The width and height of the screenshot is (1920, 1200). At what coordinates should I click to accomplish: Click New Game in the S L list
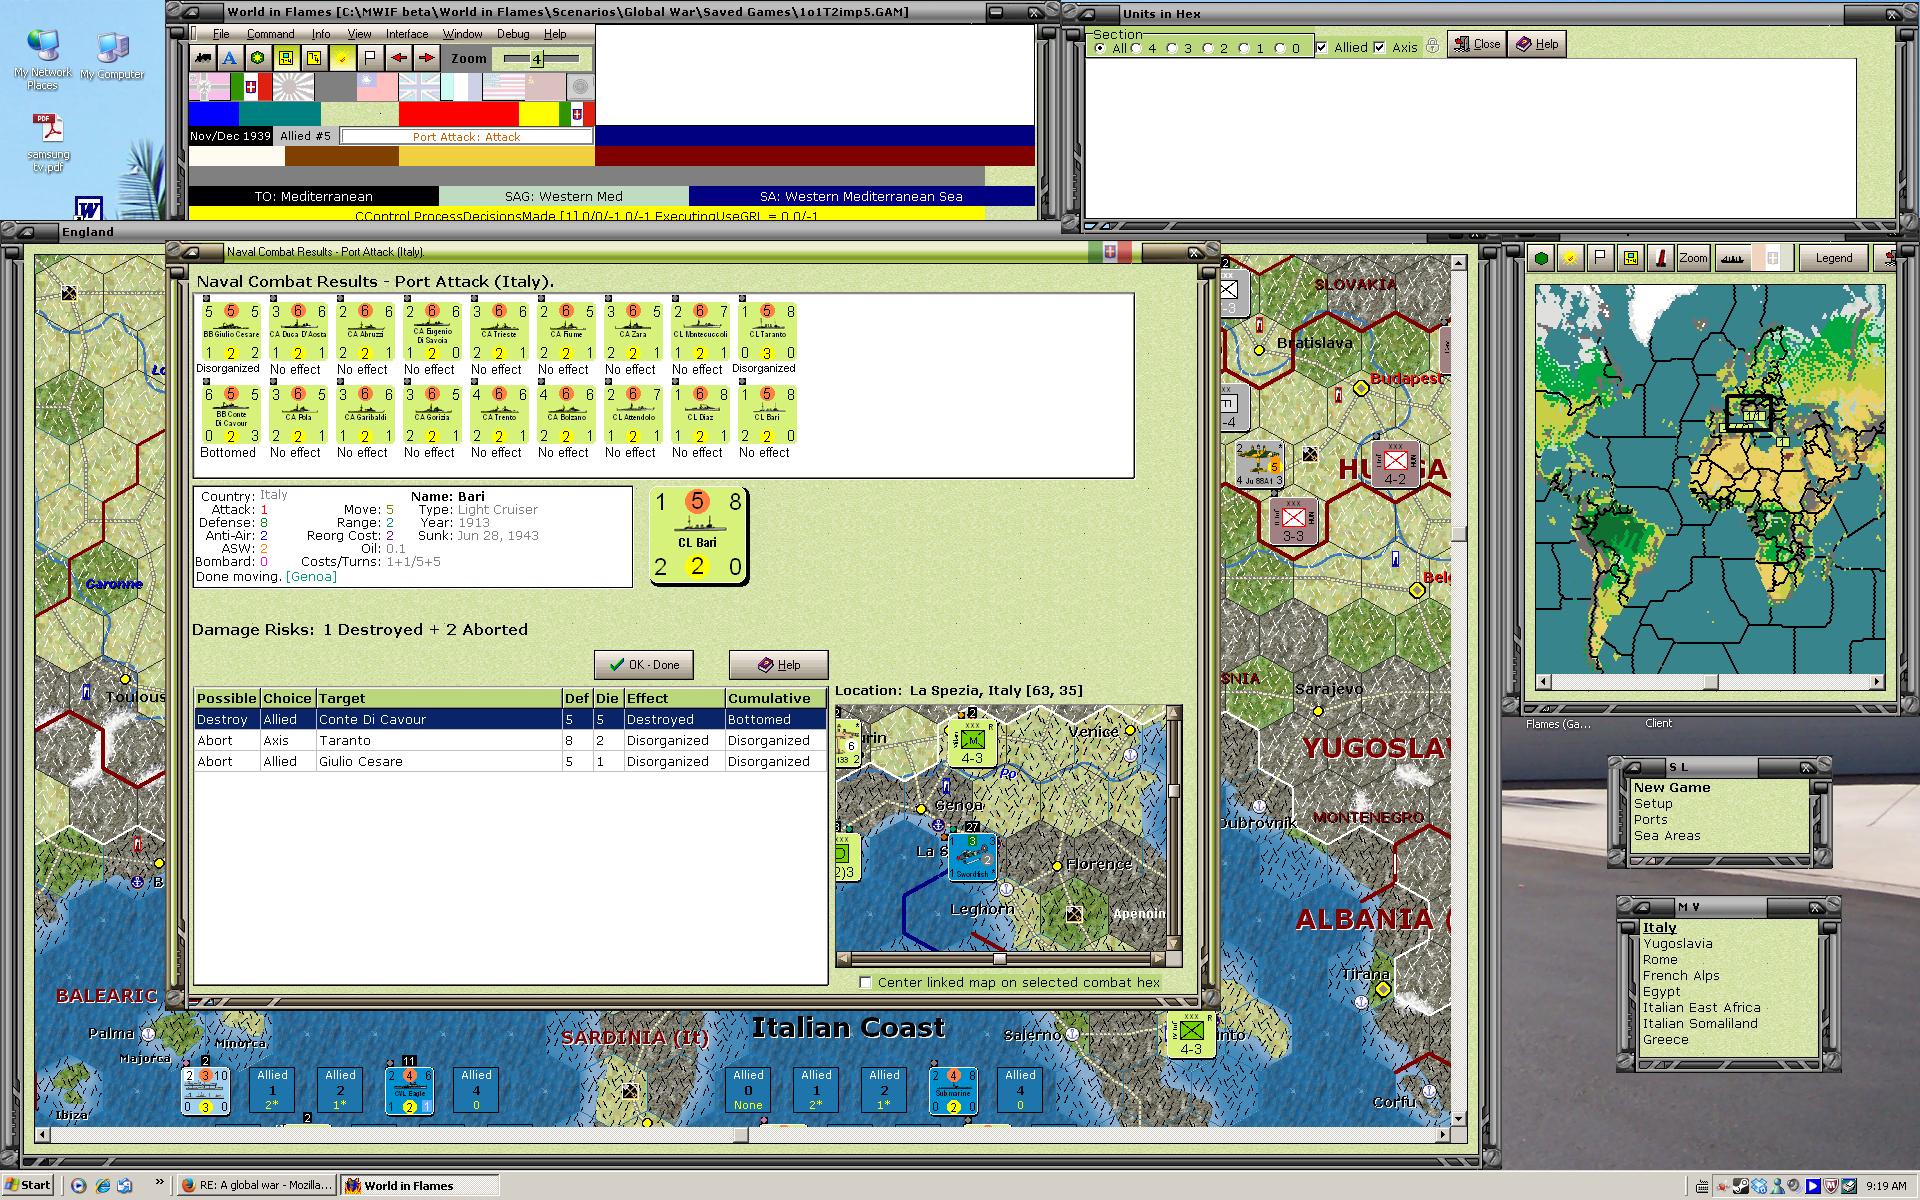point(1672,787)
